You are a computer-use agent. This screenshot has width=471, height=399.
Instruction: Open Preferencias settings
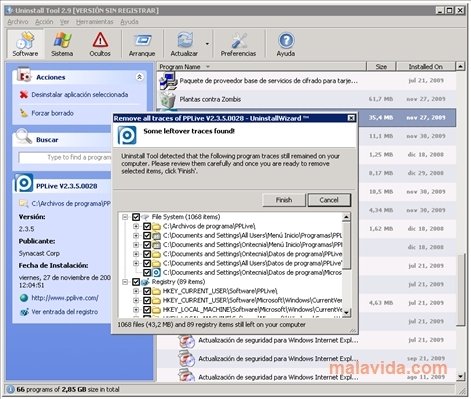(x=238, y=44)
